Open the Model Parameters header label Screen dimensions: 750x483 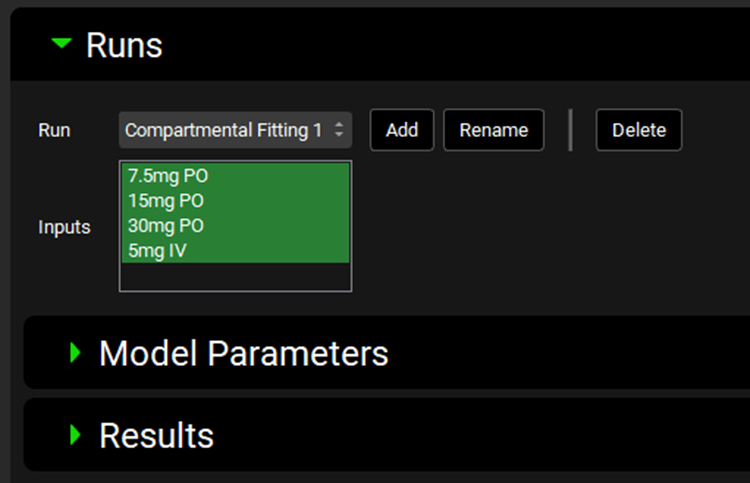click(x=243, y=353)
